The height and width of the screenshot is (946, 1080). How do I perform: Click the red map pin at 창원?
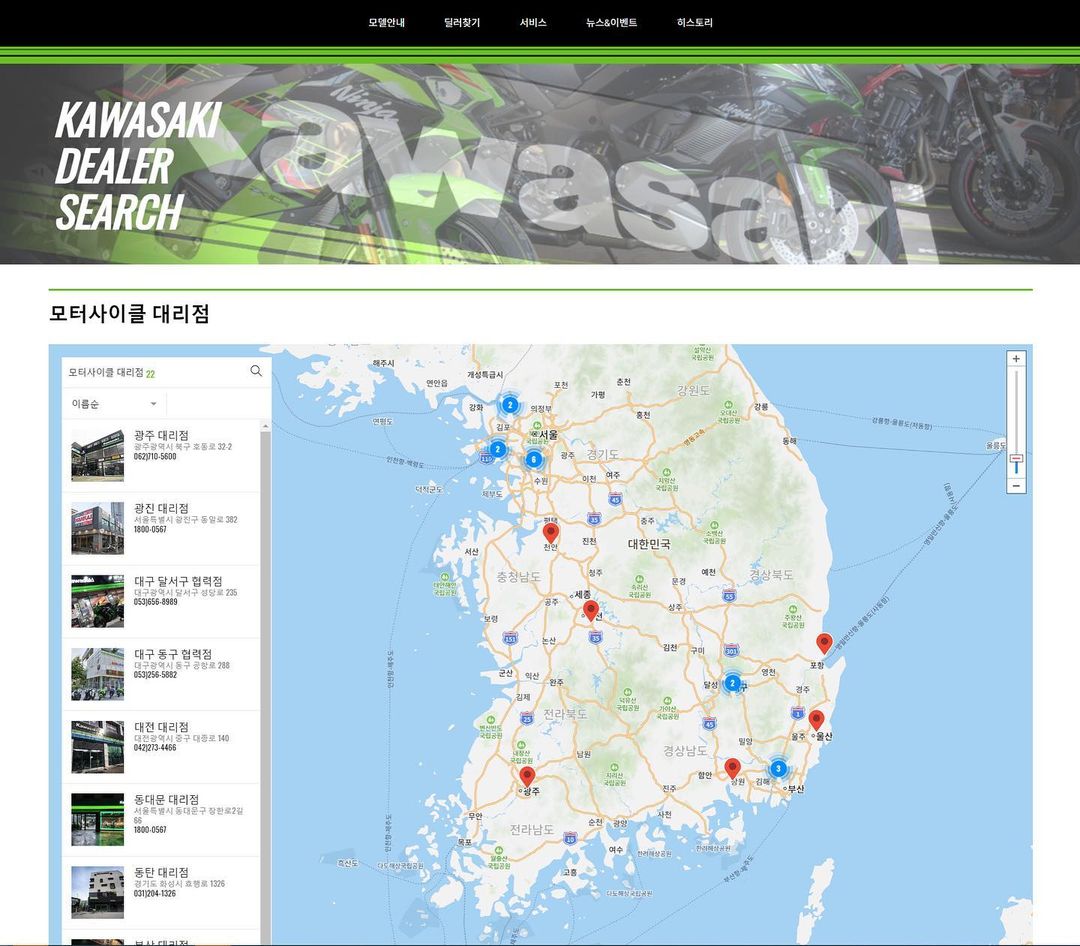pyautogui.click(x=733, y=768)
